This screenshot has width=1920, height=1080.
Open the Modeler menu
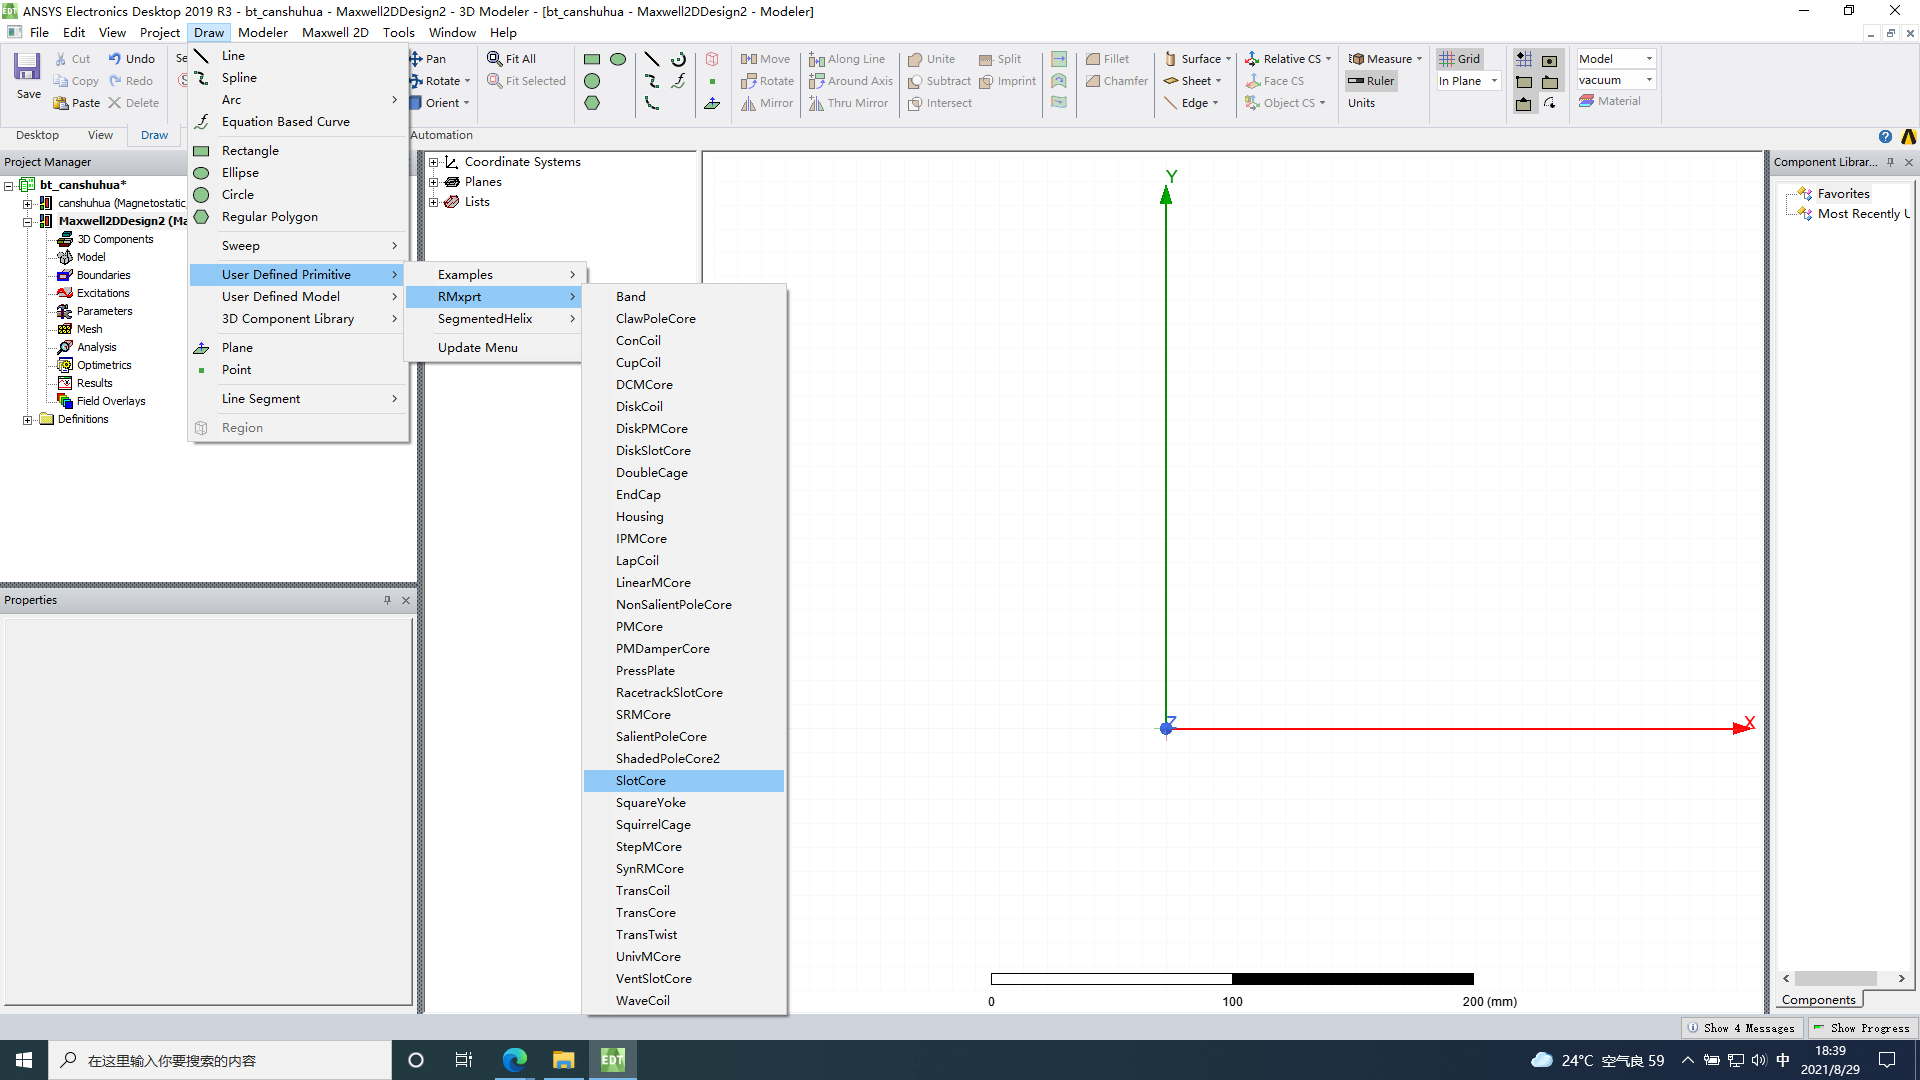coord(262,32)
